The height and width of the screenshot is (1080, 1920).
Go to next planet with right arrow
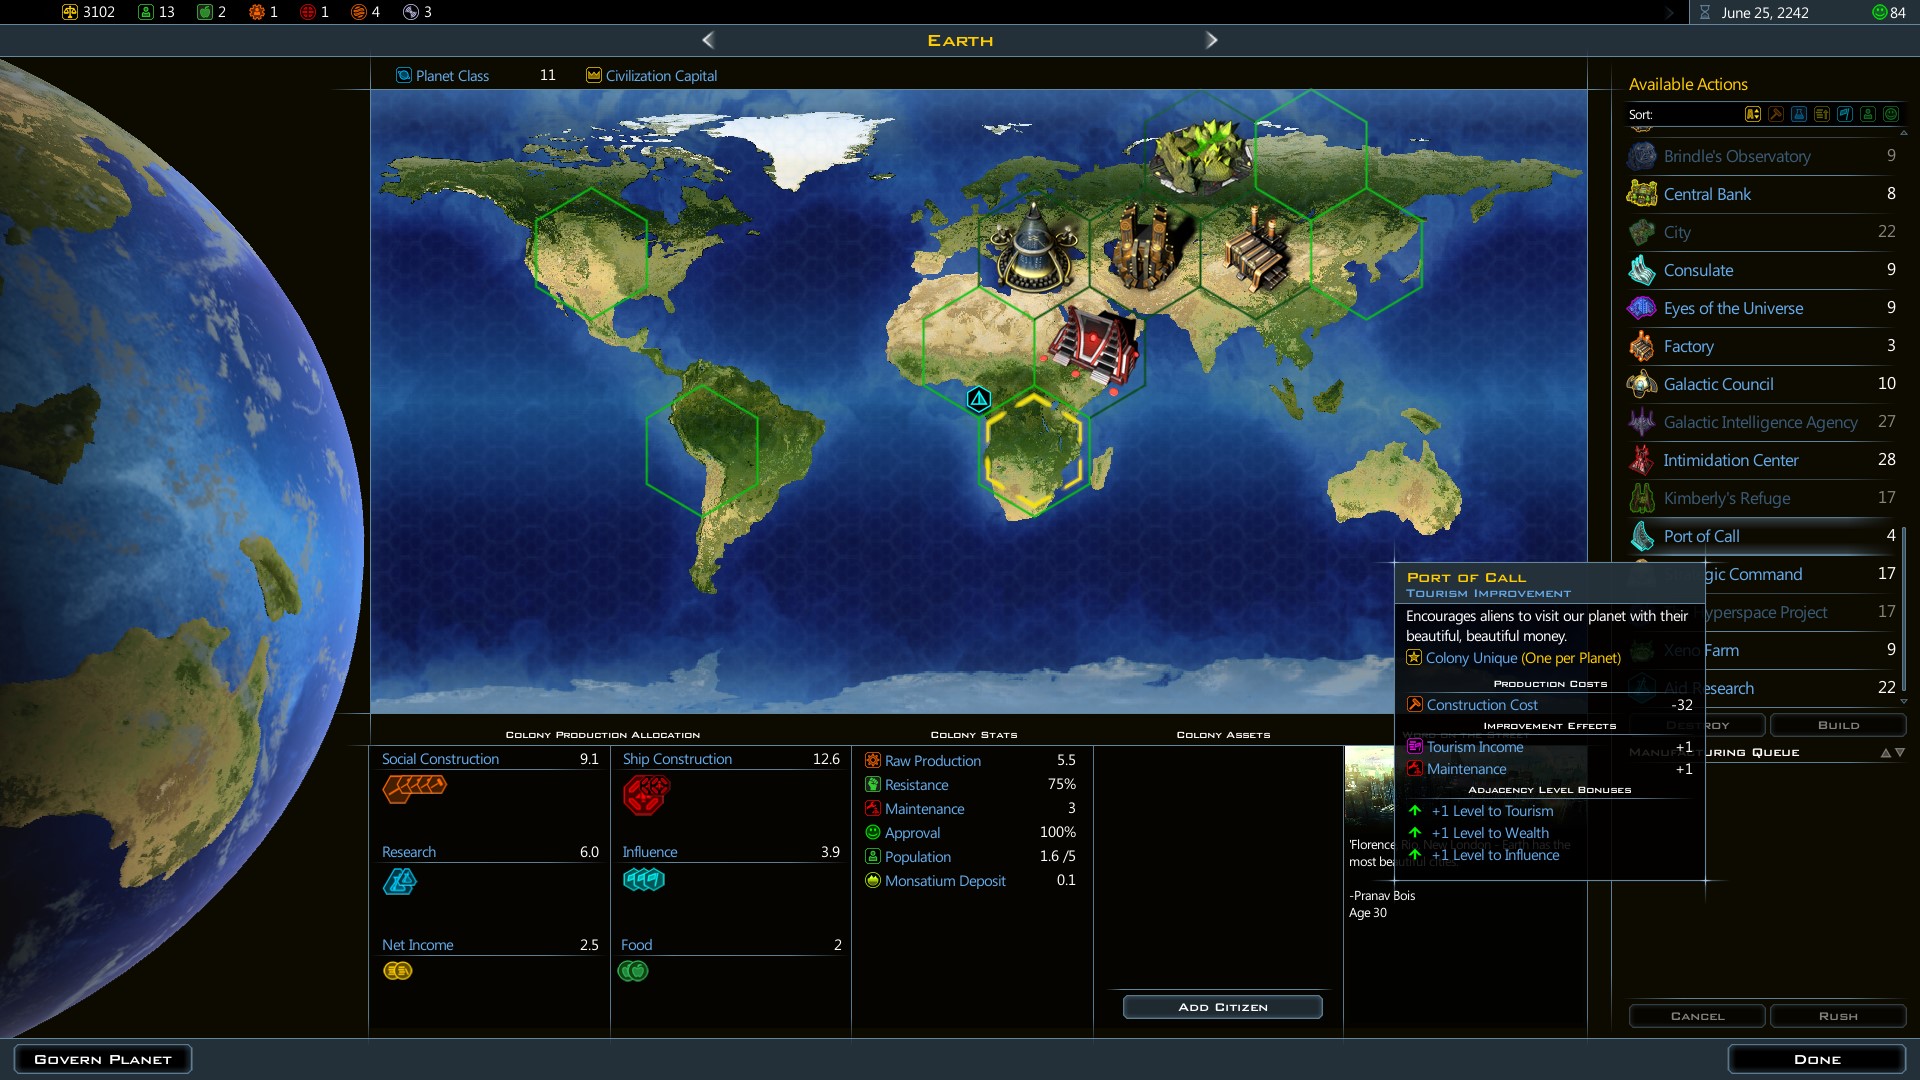click(x=1211, y=40)
